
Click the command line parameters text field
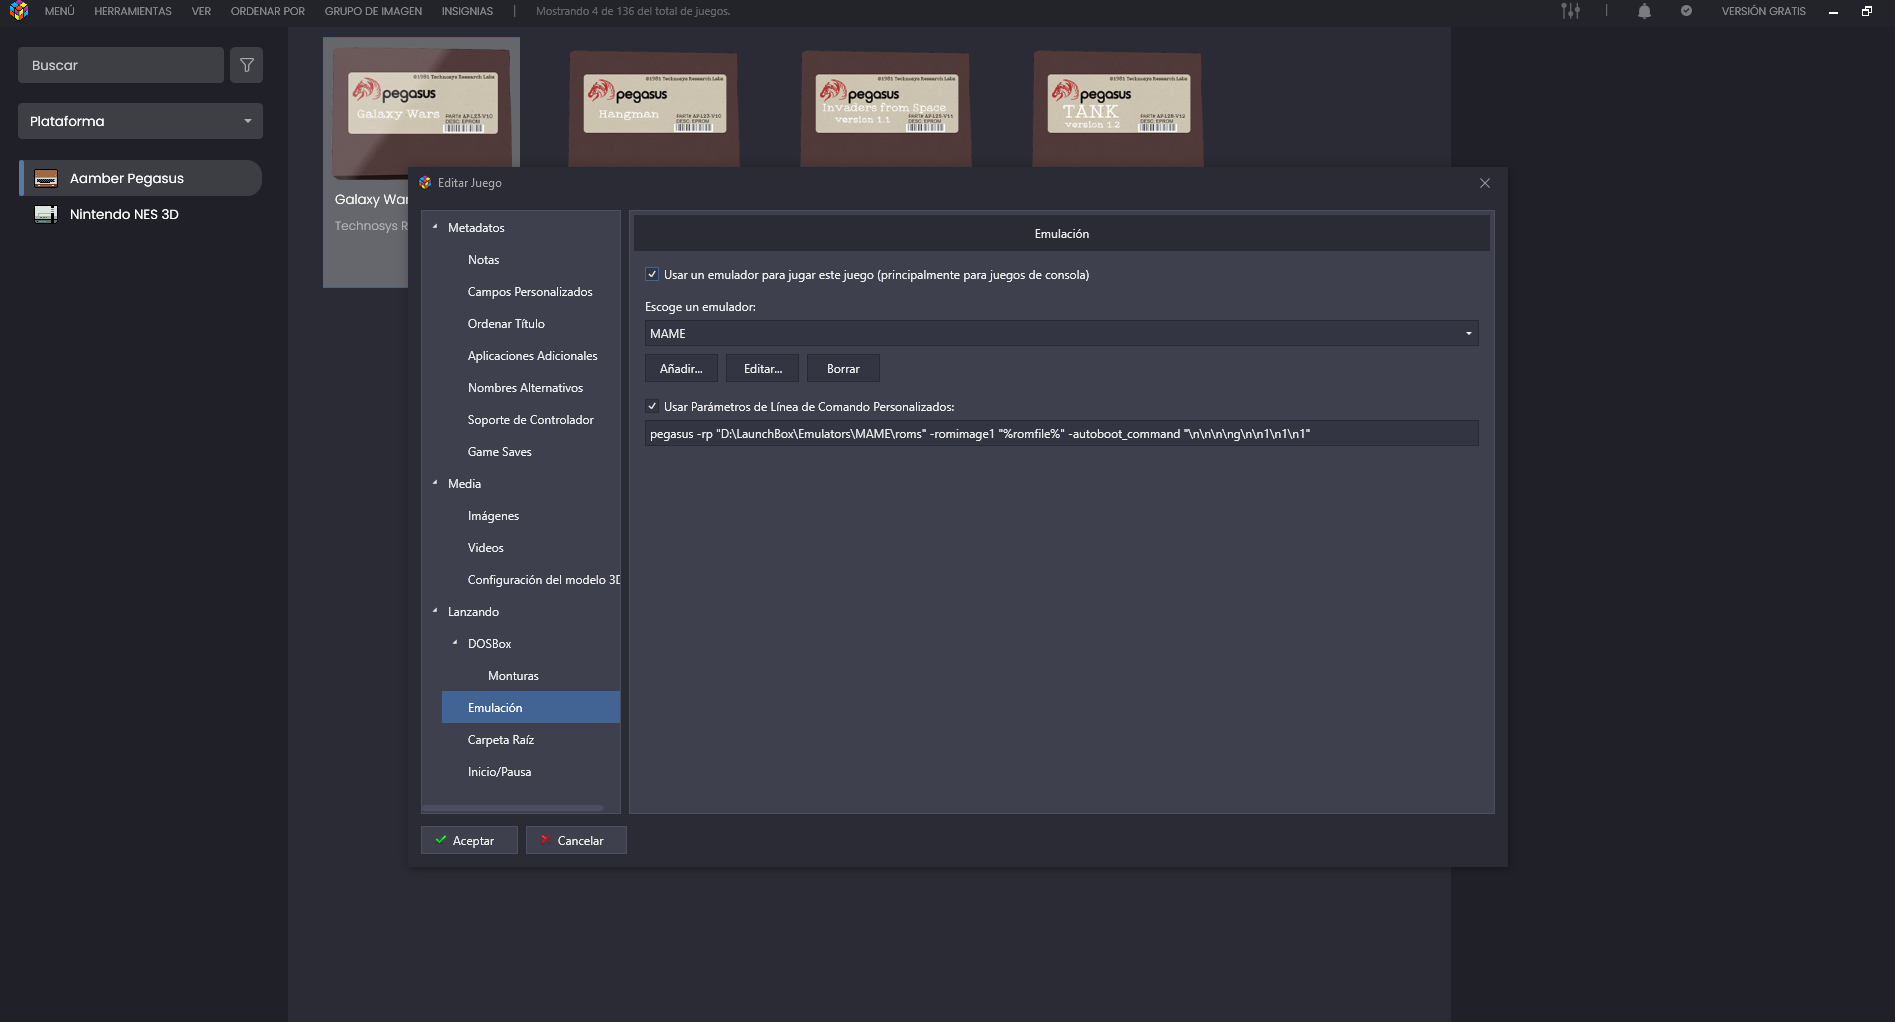(x=1061, y=433)
